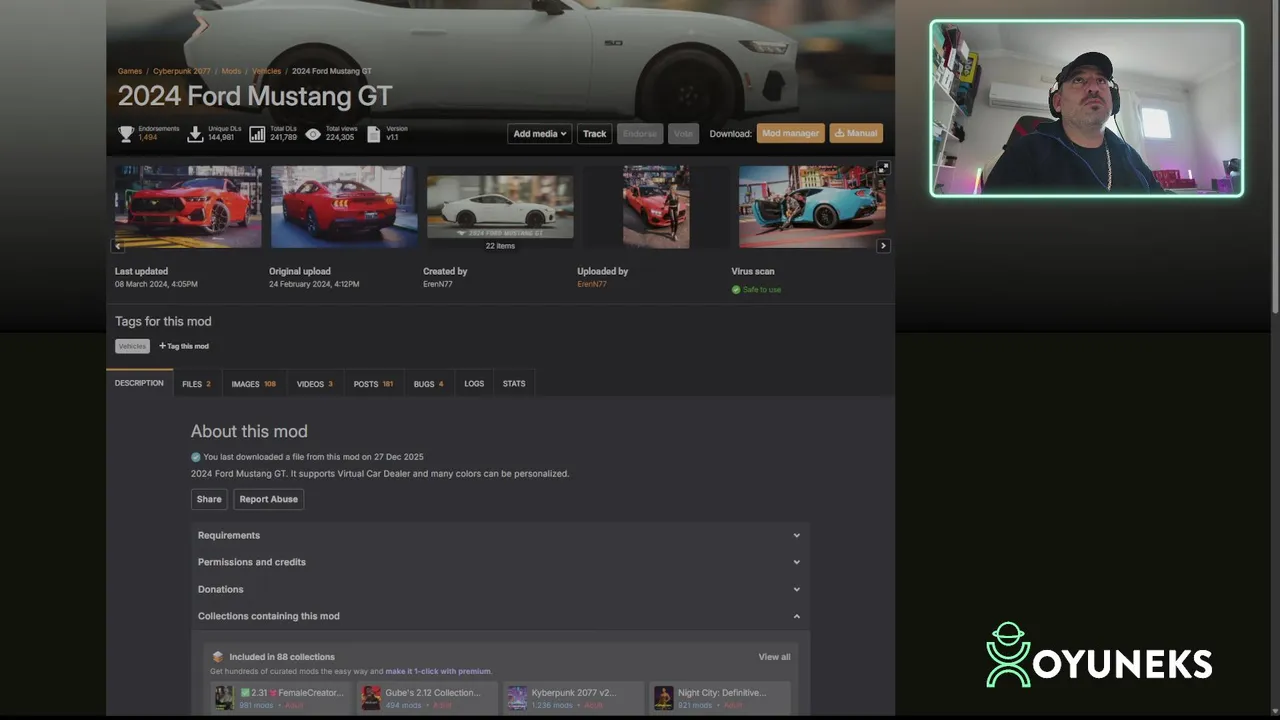
Task: Download with Mod manager button
Action: pyautogui.click(x=791, y=133)
